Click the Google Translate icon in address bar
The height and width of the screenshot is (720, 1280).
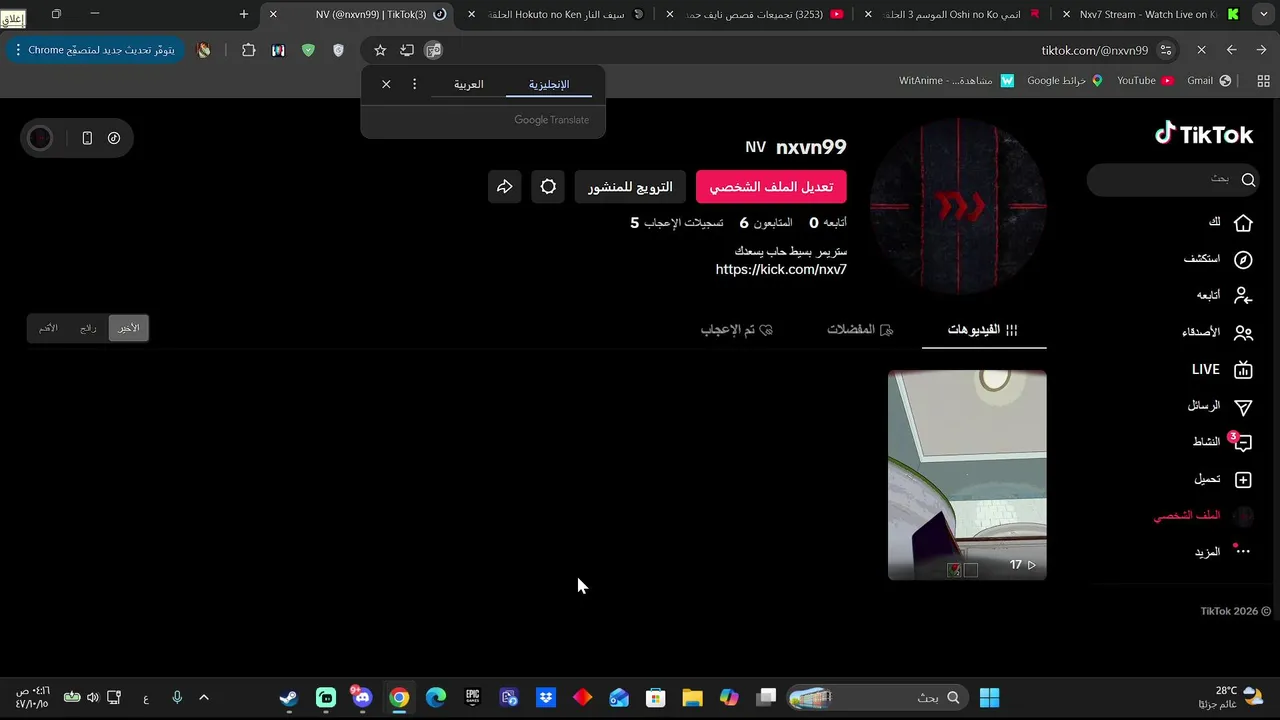click(x=433, y=50)
